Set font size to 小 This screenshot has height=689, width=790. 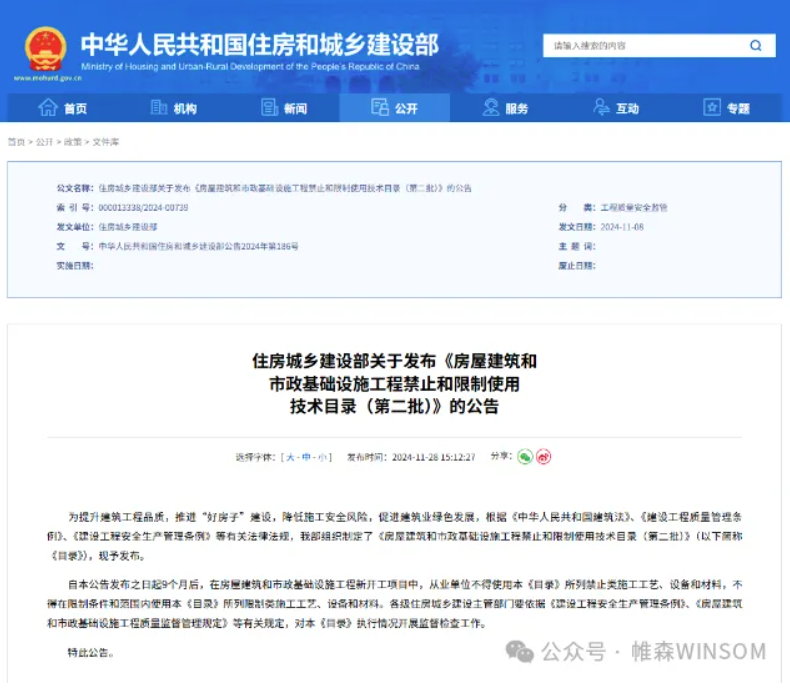322,457
